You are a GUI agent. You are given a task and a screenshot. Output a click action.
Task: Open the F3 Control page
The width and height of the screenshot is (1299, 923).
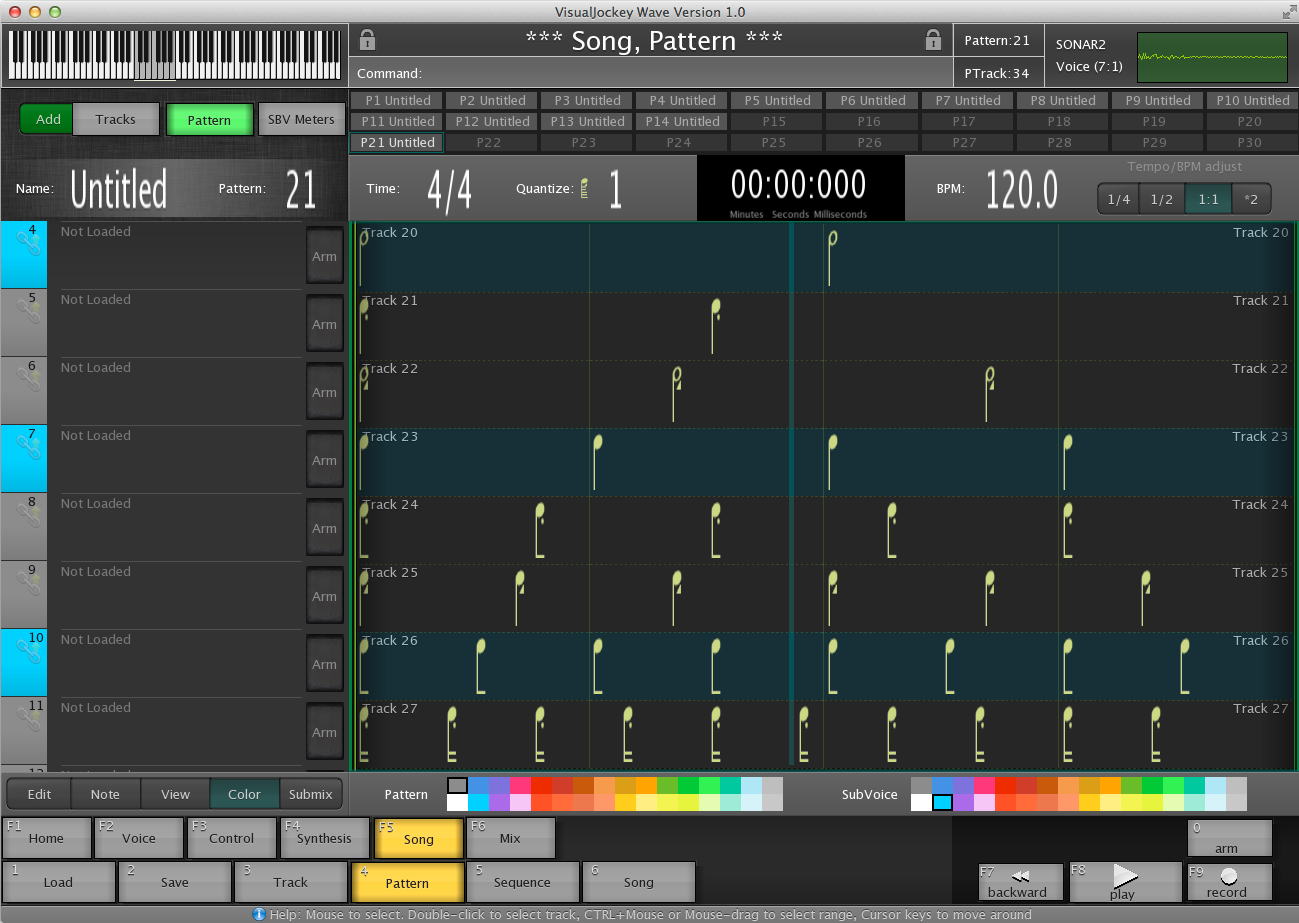click(232, 838)
